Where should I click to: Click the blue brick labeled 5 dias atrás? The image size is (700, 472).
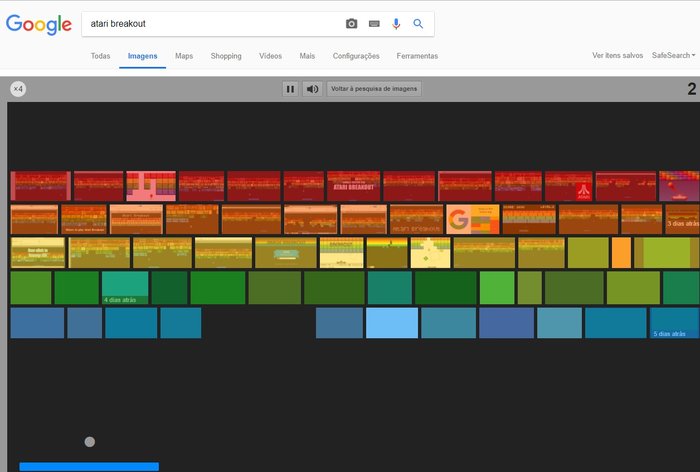pos(675,322)
